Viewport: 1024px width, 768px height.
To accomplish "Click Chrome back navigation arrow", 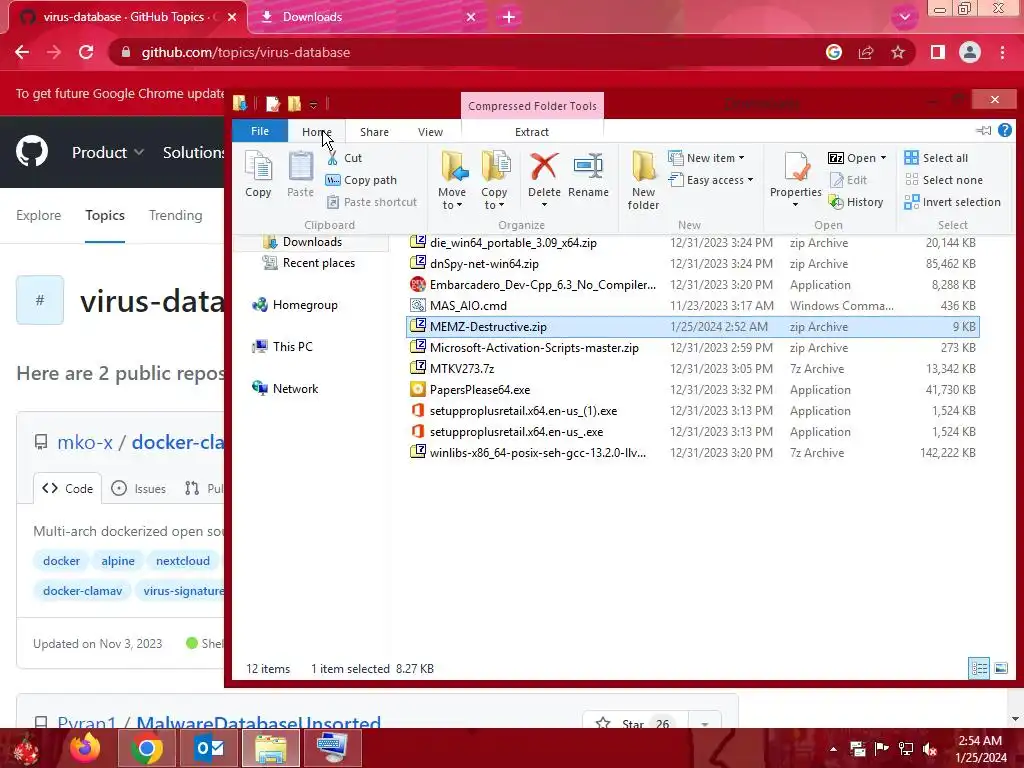I will (x=22, y=52).
